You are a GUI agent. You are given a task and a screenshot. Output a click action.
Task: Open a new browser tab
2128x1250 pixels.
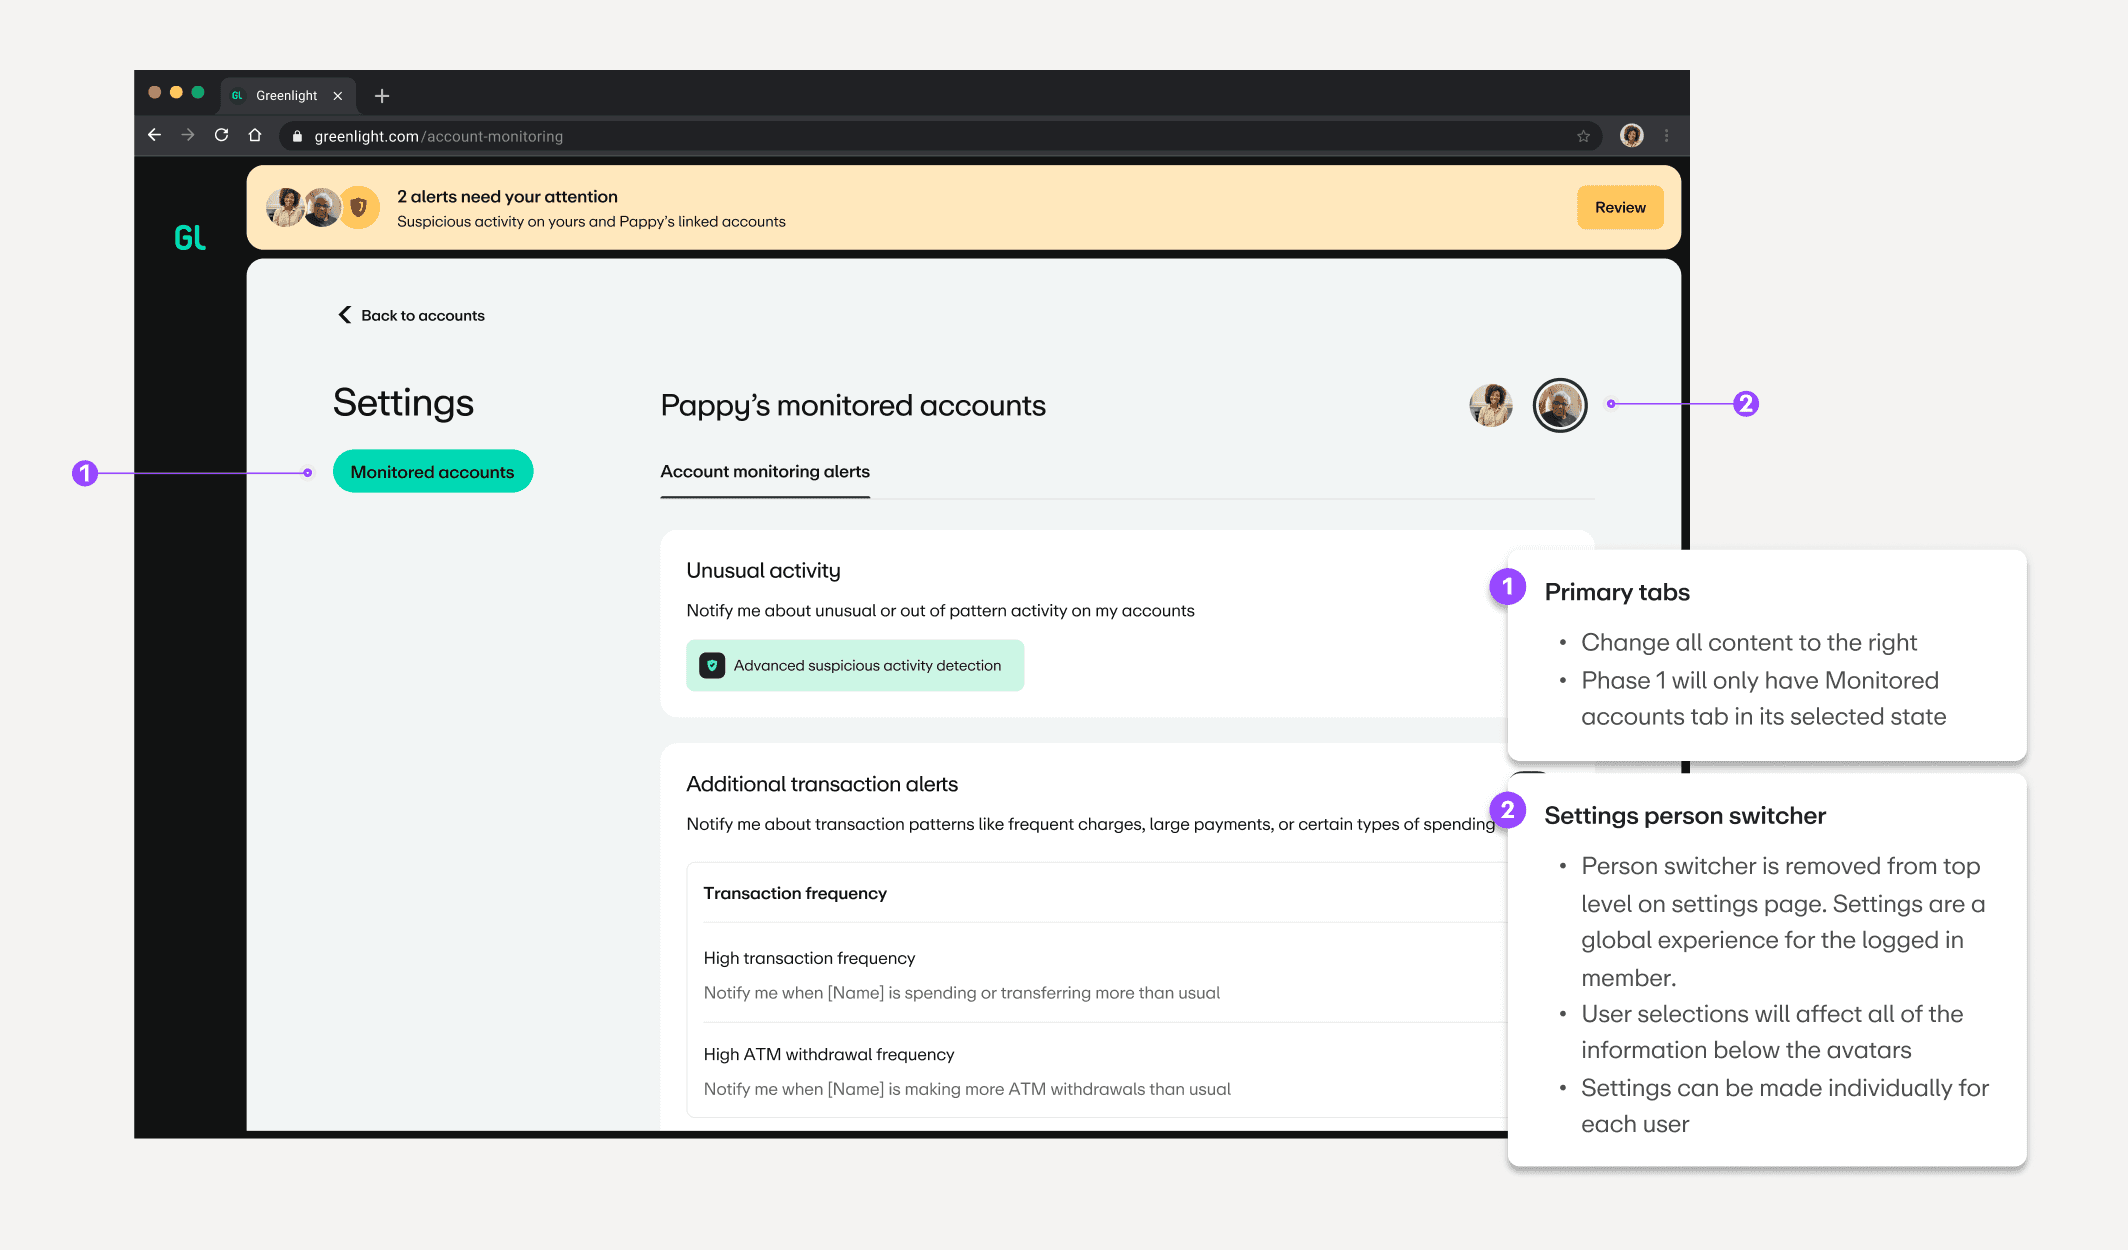[381, 96]
